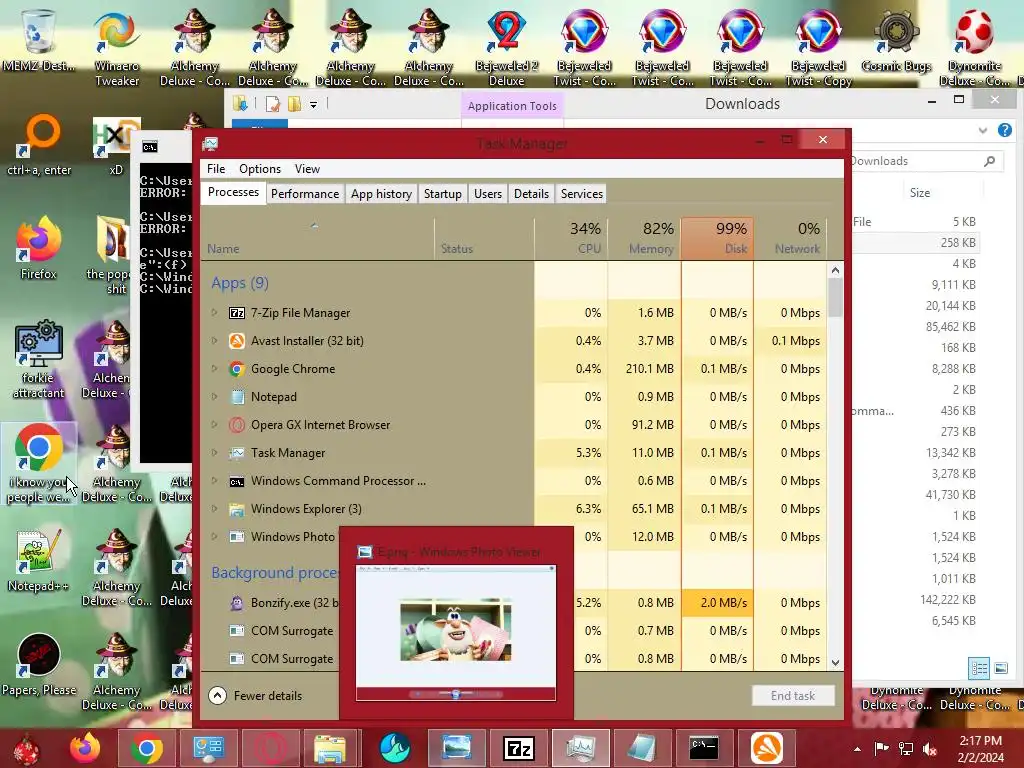1024x768 pixels.
Task: Switch to the Startup tab
Action: click(443, 194)
